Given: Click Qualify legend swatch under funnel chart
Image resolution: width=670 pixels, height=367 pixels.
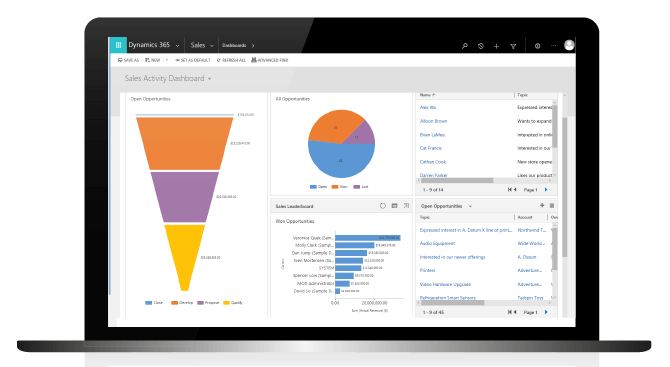Looking at the screenshot, I should [x=226, y=302].
